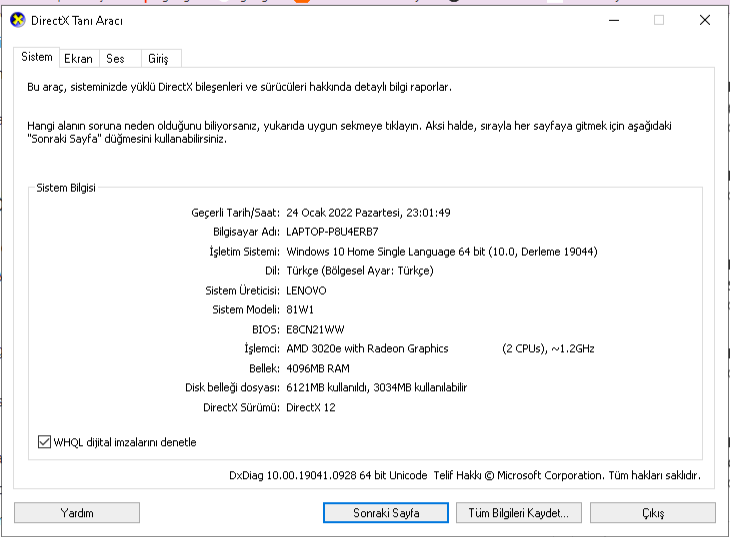Click the 4096MB RAM value

tap(318, 368)
